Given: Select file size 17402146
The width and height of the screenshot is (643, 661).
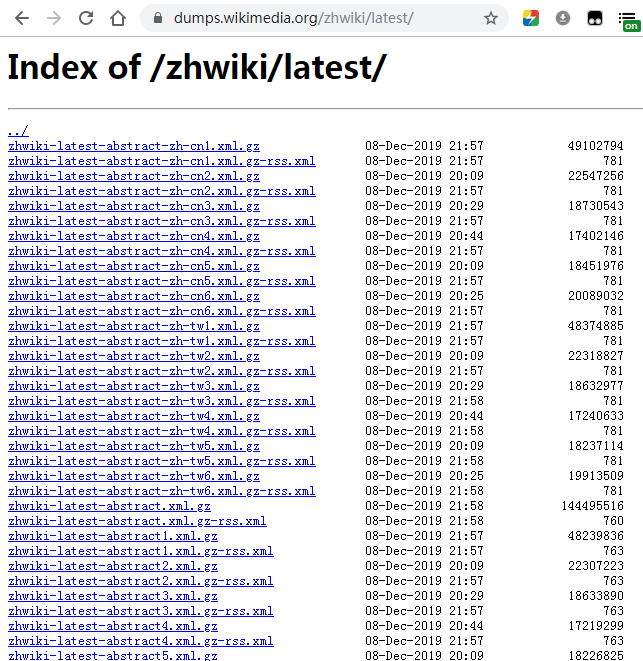Looking at the screenshot, I should tap(595, 236).
